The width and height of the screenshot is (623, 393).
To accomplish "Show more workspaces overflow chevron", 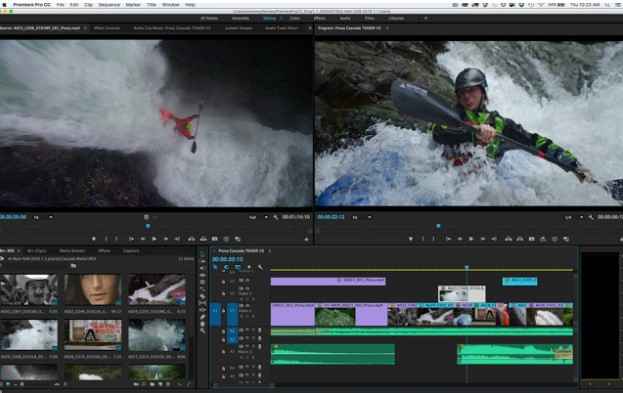I will tap(426, 18).
